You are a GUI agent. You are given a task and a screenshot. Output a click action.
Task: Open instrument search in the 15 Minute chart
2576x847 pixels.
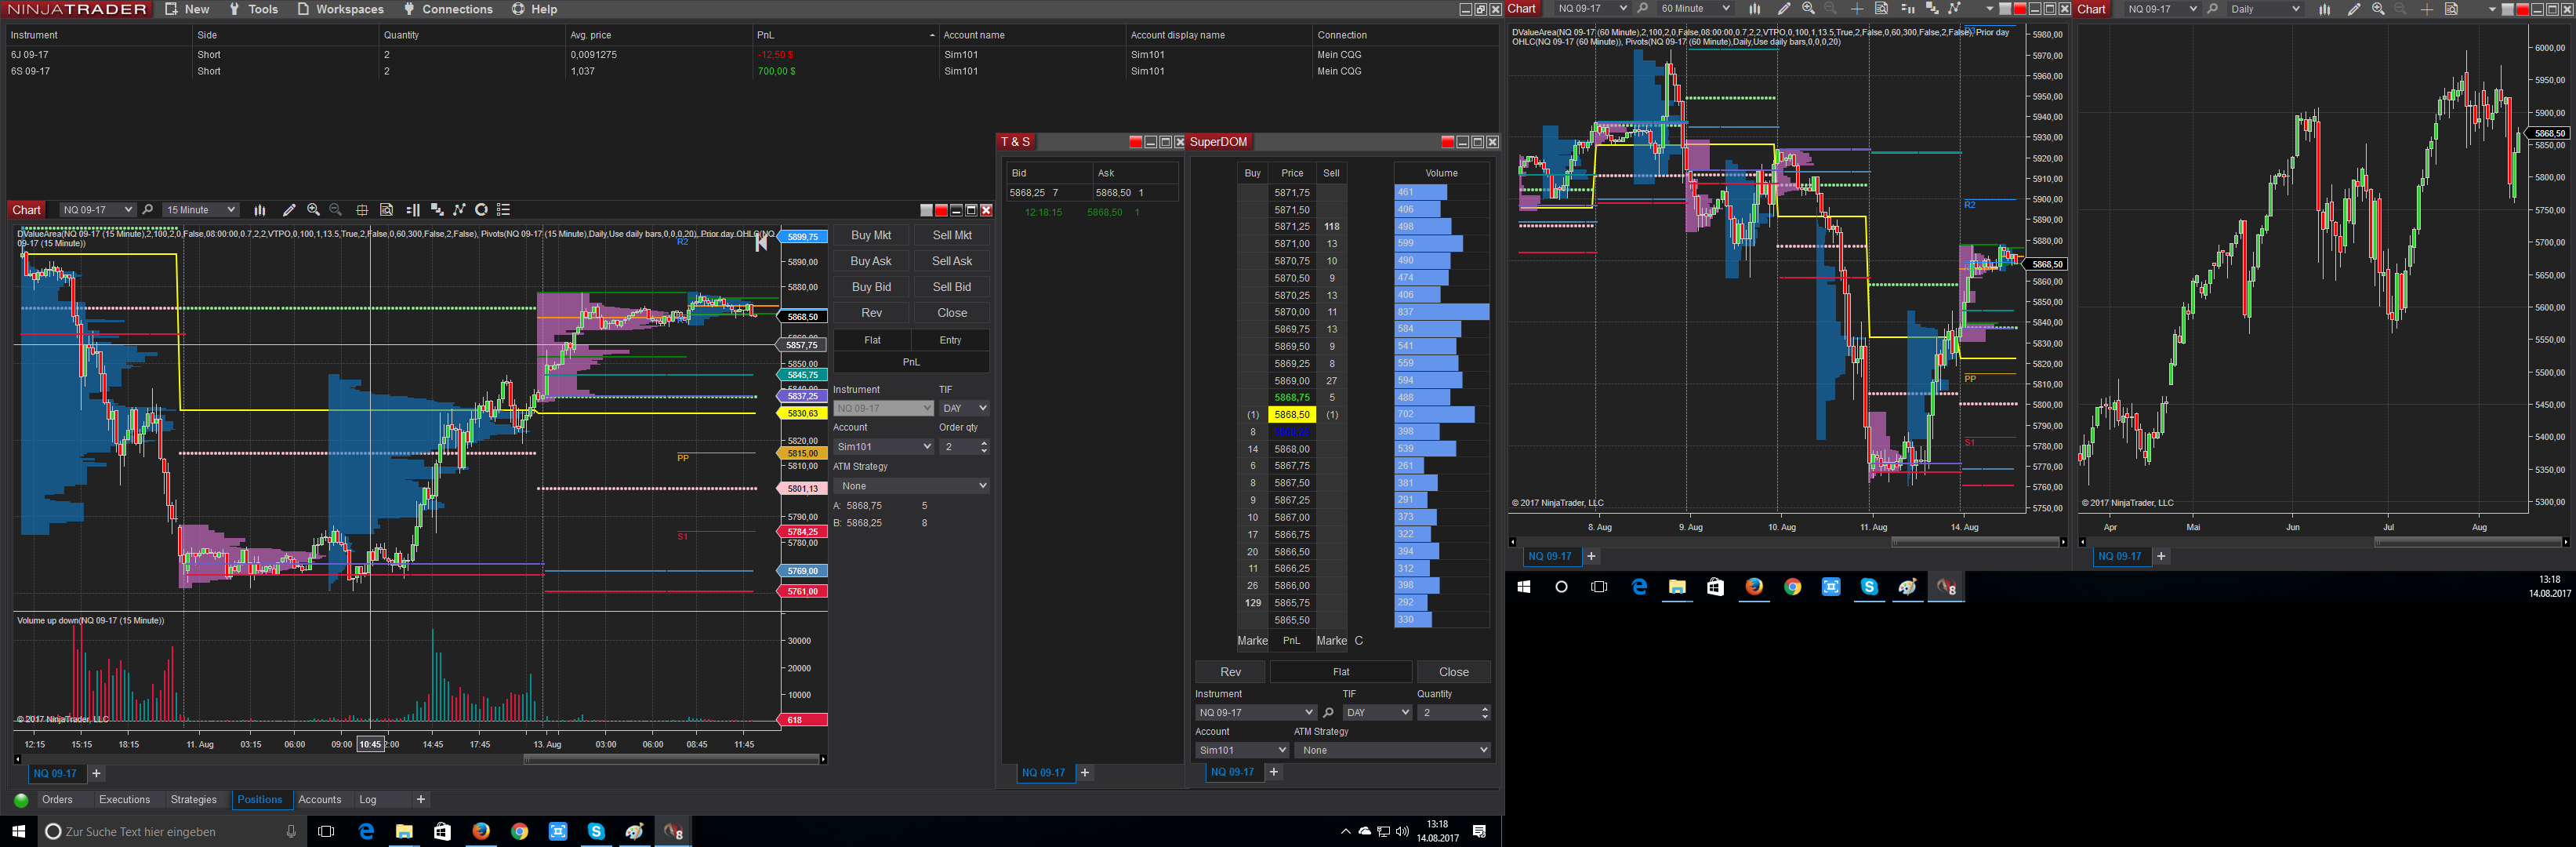148,210
